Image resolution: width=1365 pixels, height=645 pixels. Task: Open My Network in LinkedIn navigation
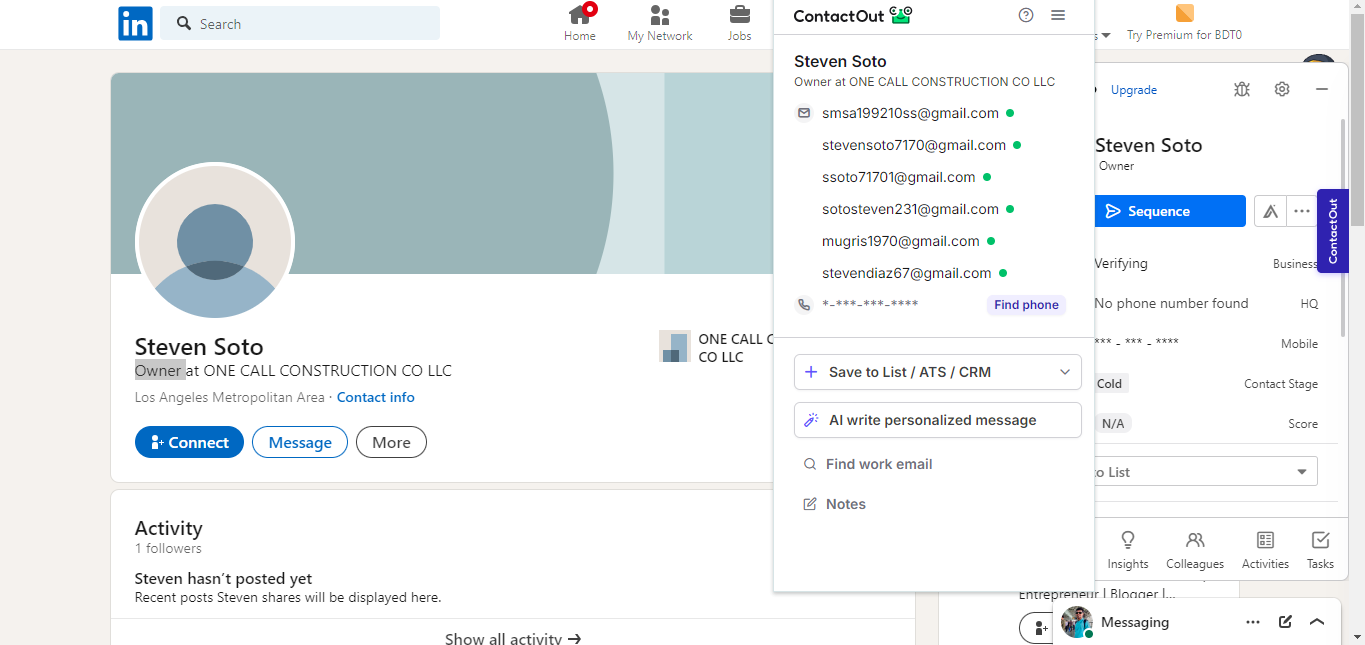[660, 23]
